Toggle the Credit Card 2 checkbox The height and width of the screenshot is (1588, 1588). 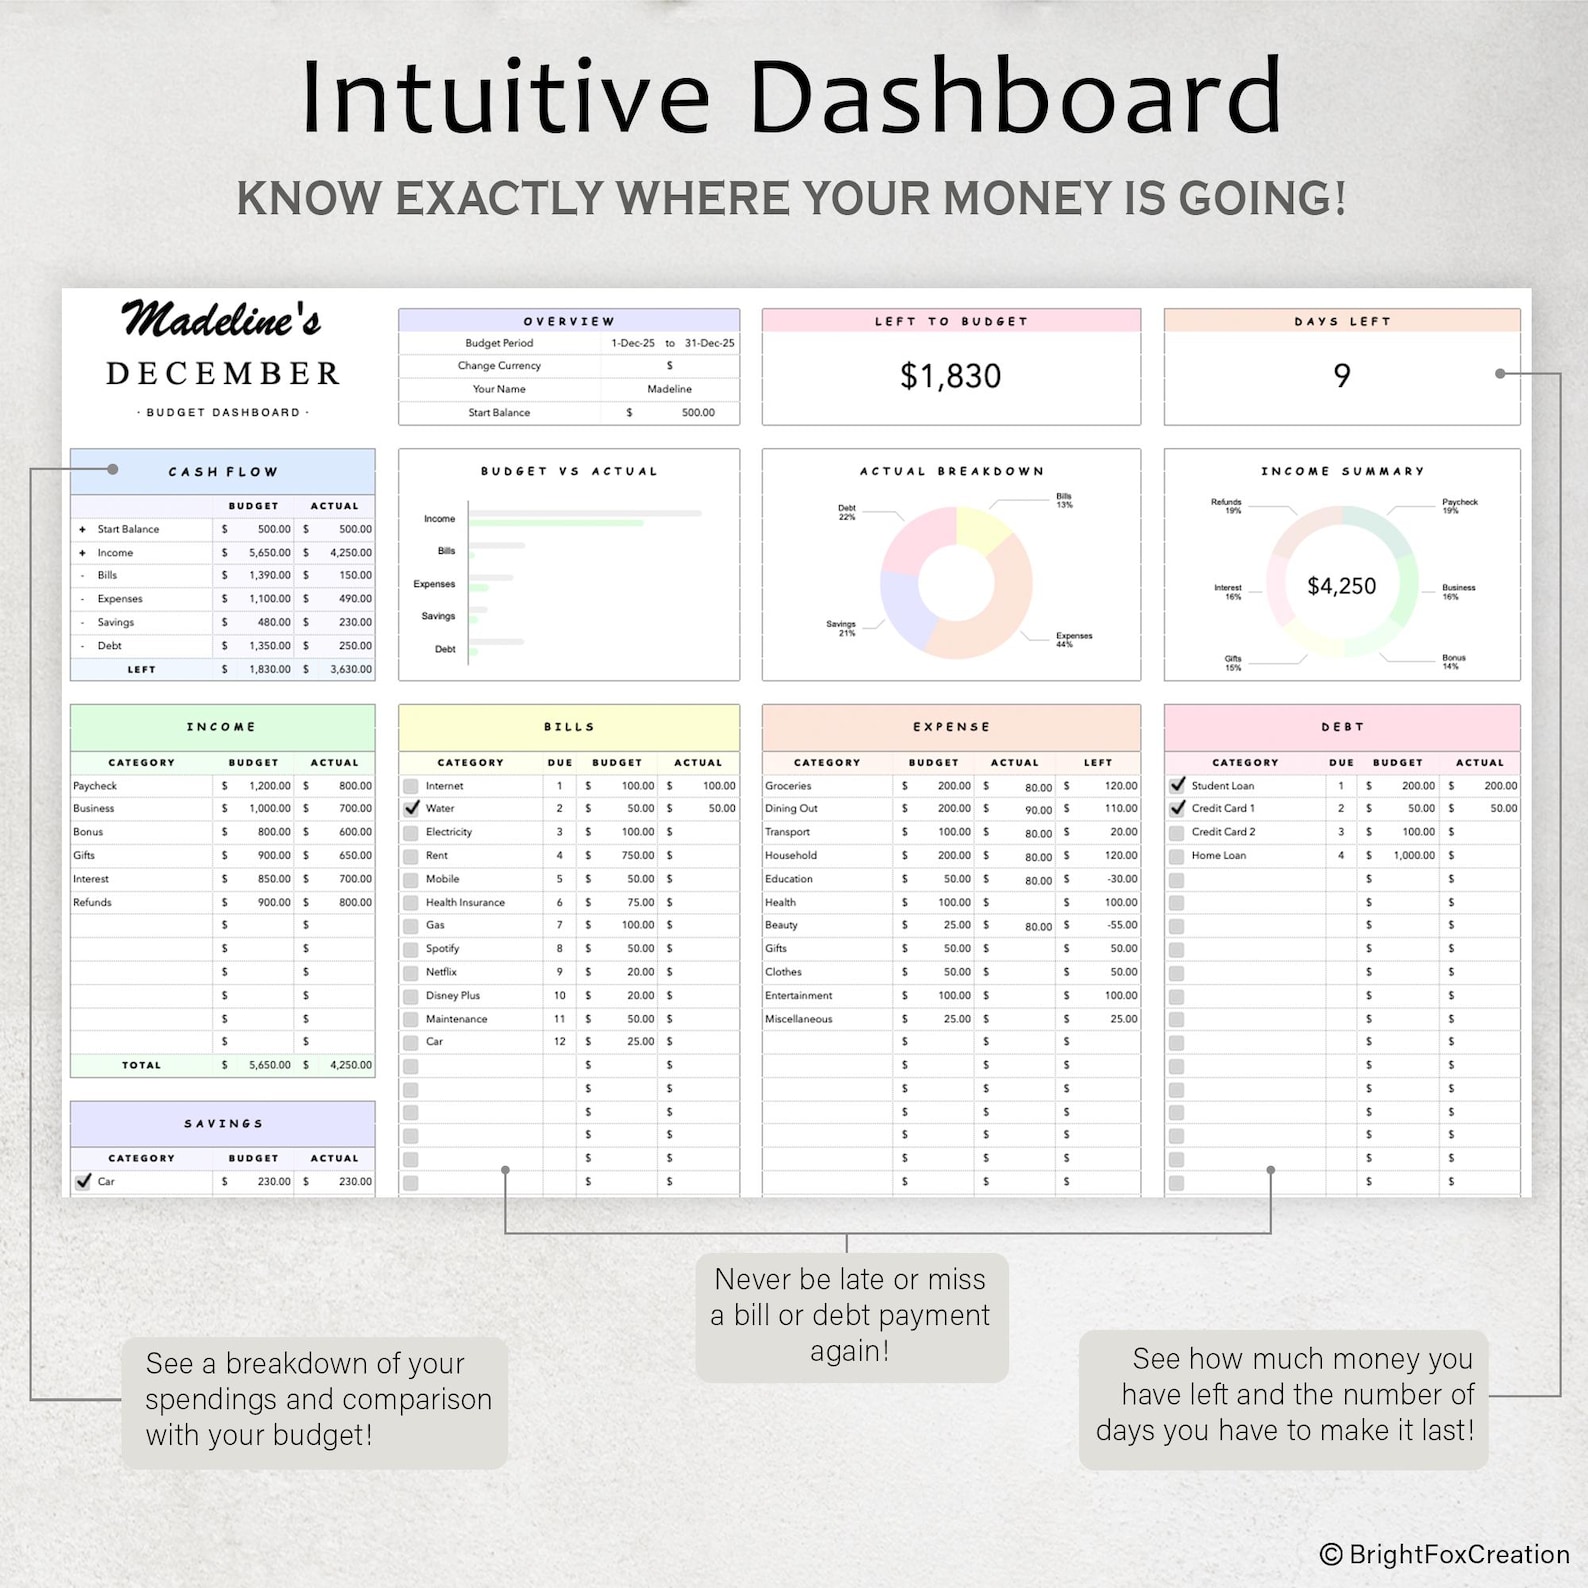pyautogui.click(x=1177, y=832)
